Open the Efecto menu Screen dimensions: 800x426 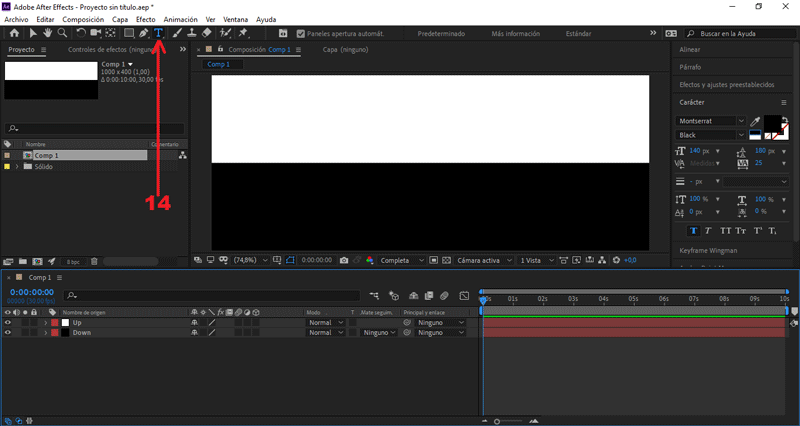point(145,19)
